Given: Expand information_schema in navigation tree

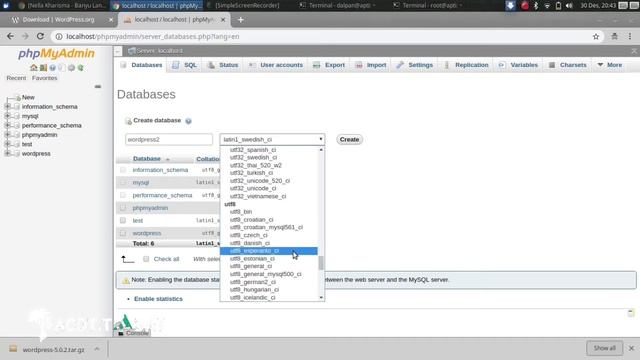Looking at the screenshot, I should coord(7,107).
